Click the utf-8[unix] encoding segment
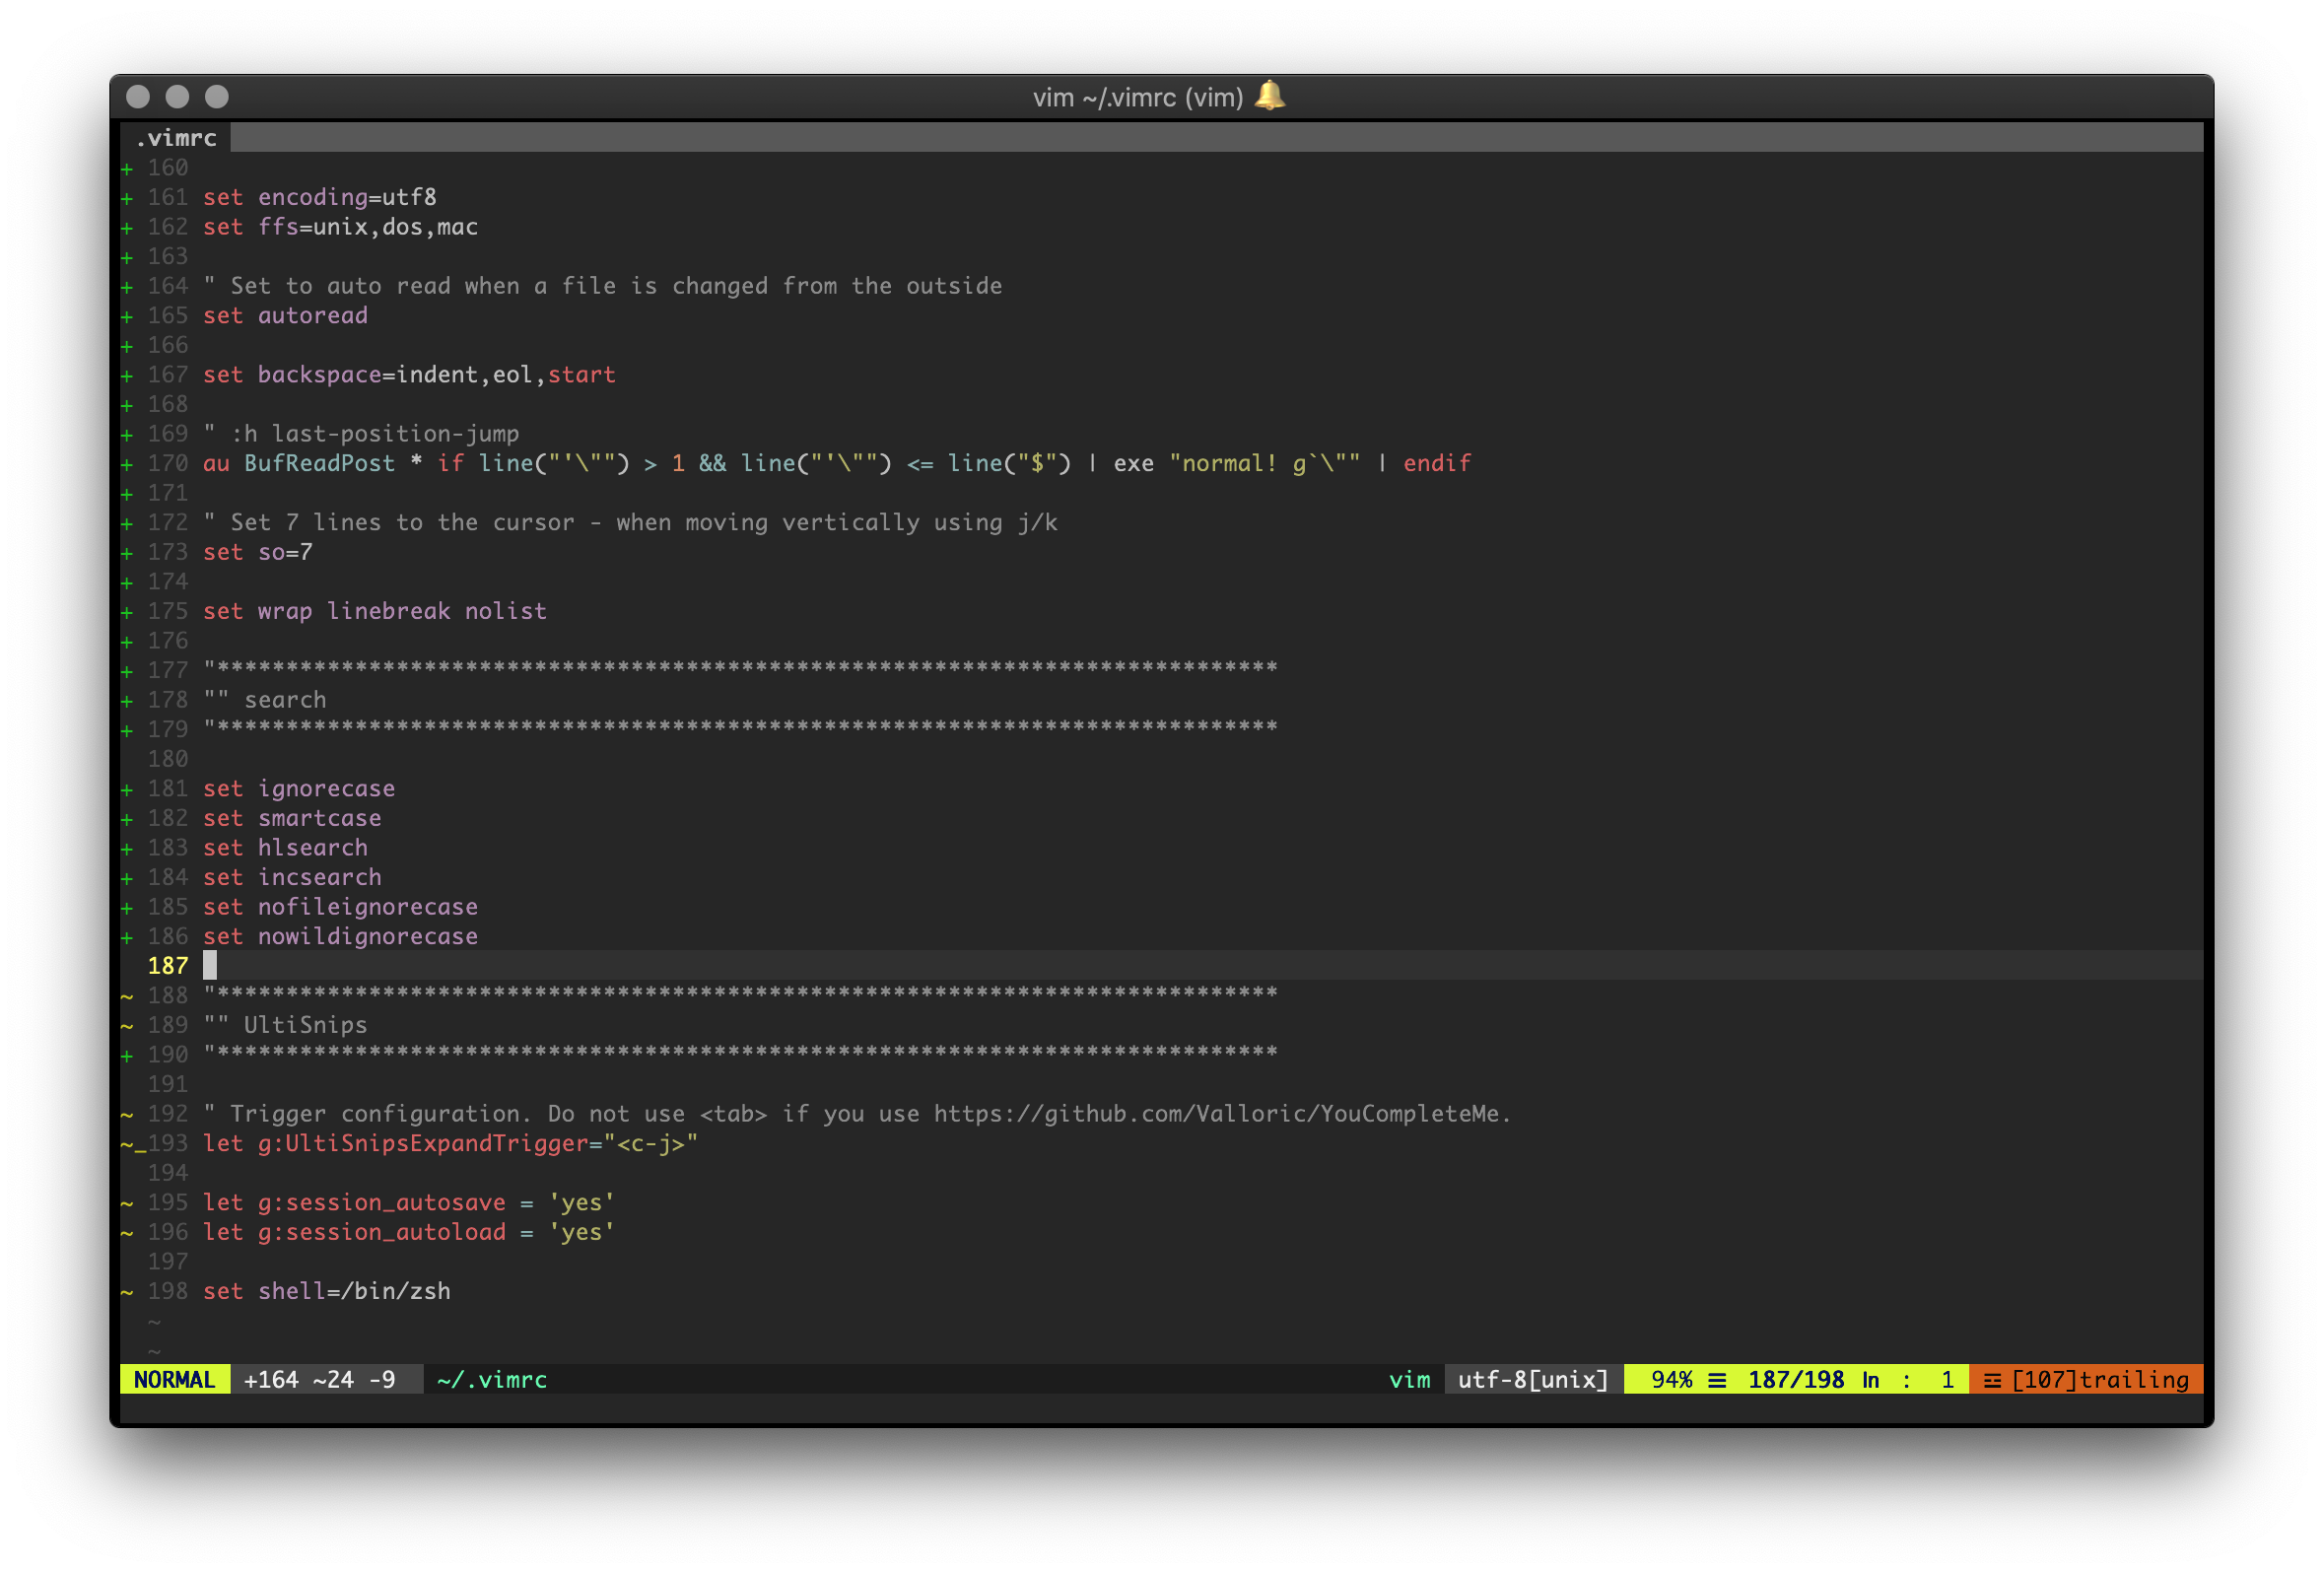Viewport: 2324px width, 1573px height. tap(1533, 1380)
